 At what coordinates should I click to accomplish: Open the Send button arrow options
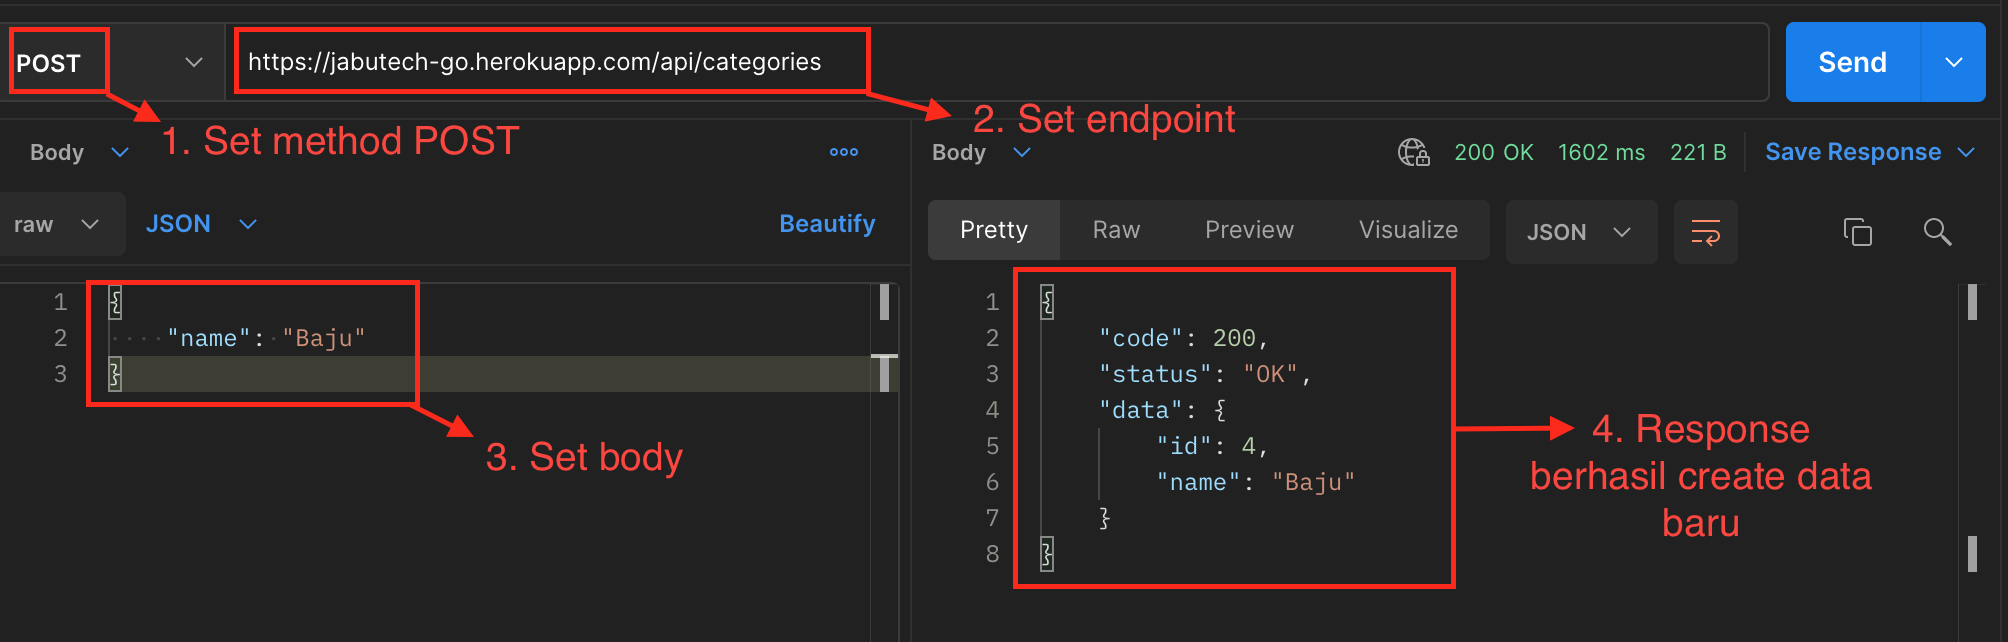pos(1953,62)
